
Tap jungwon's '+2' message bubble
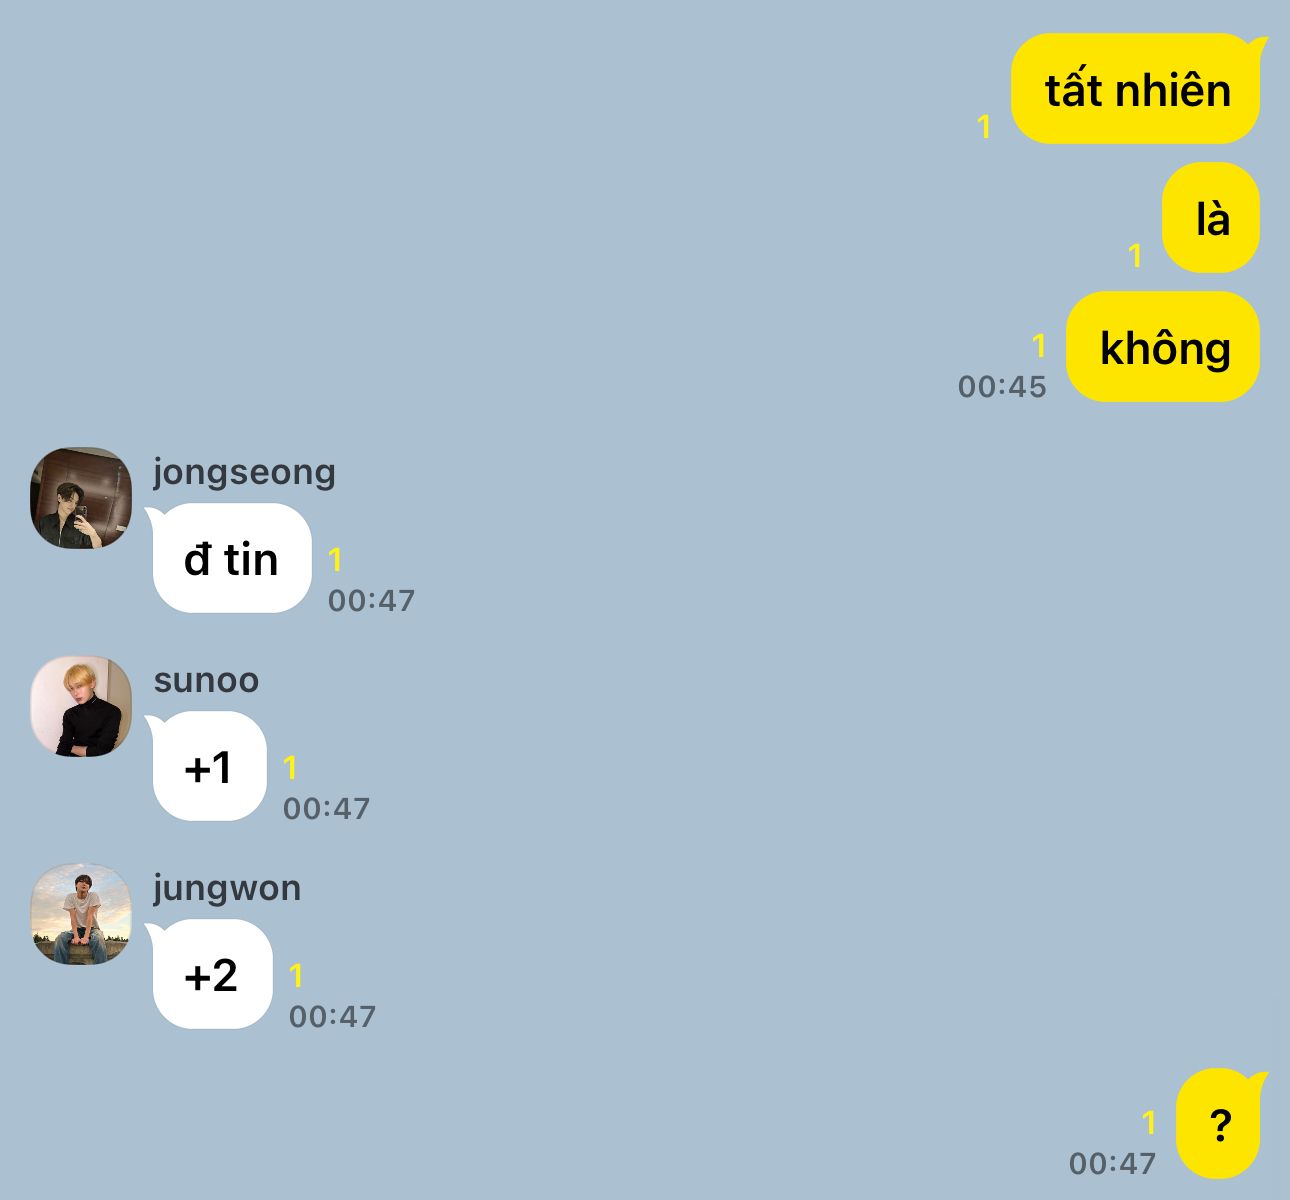(212, 974)
